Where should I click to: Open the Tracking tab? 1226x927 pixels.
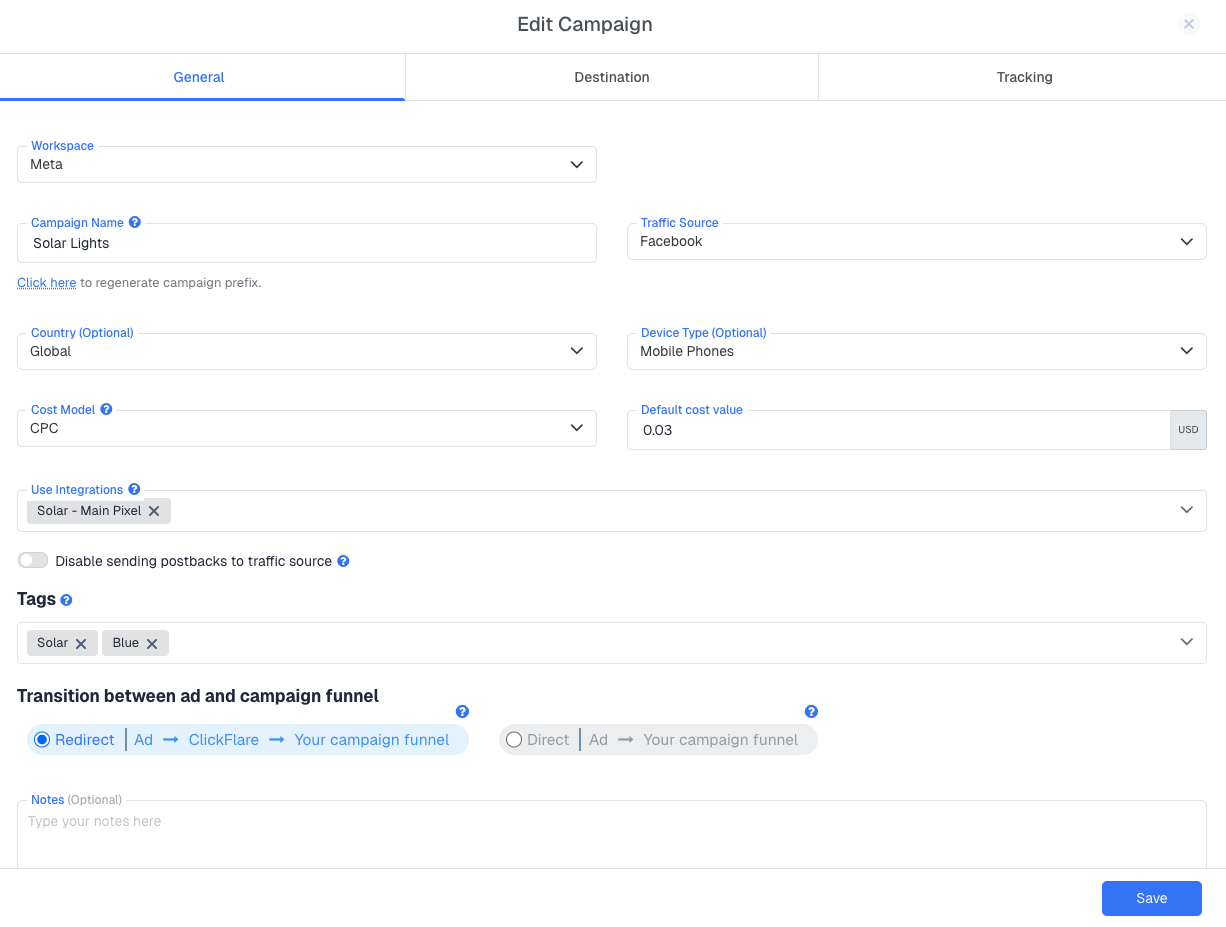(x=1024, y=77)
